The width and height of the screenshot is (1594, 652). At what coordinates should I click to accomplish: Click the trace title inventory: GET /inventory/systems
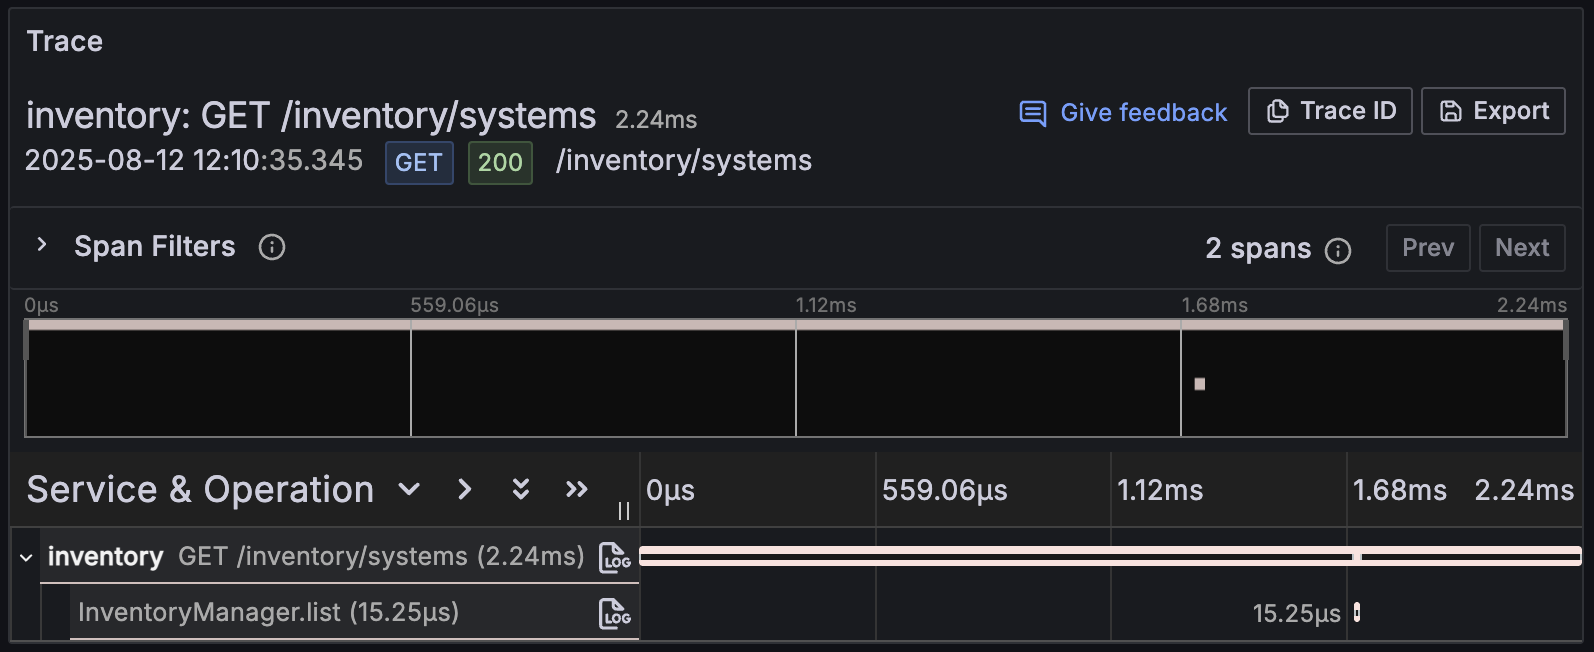coord(311,116)
